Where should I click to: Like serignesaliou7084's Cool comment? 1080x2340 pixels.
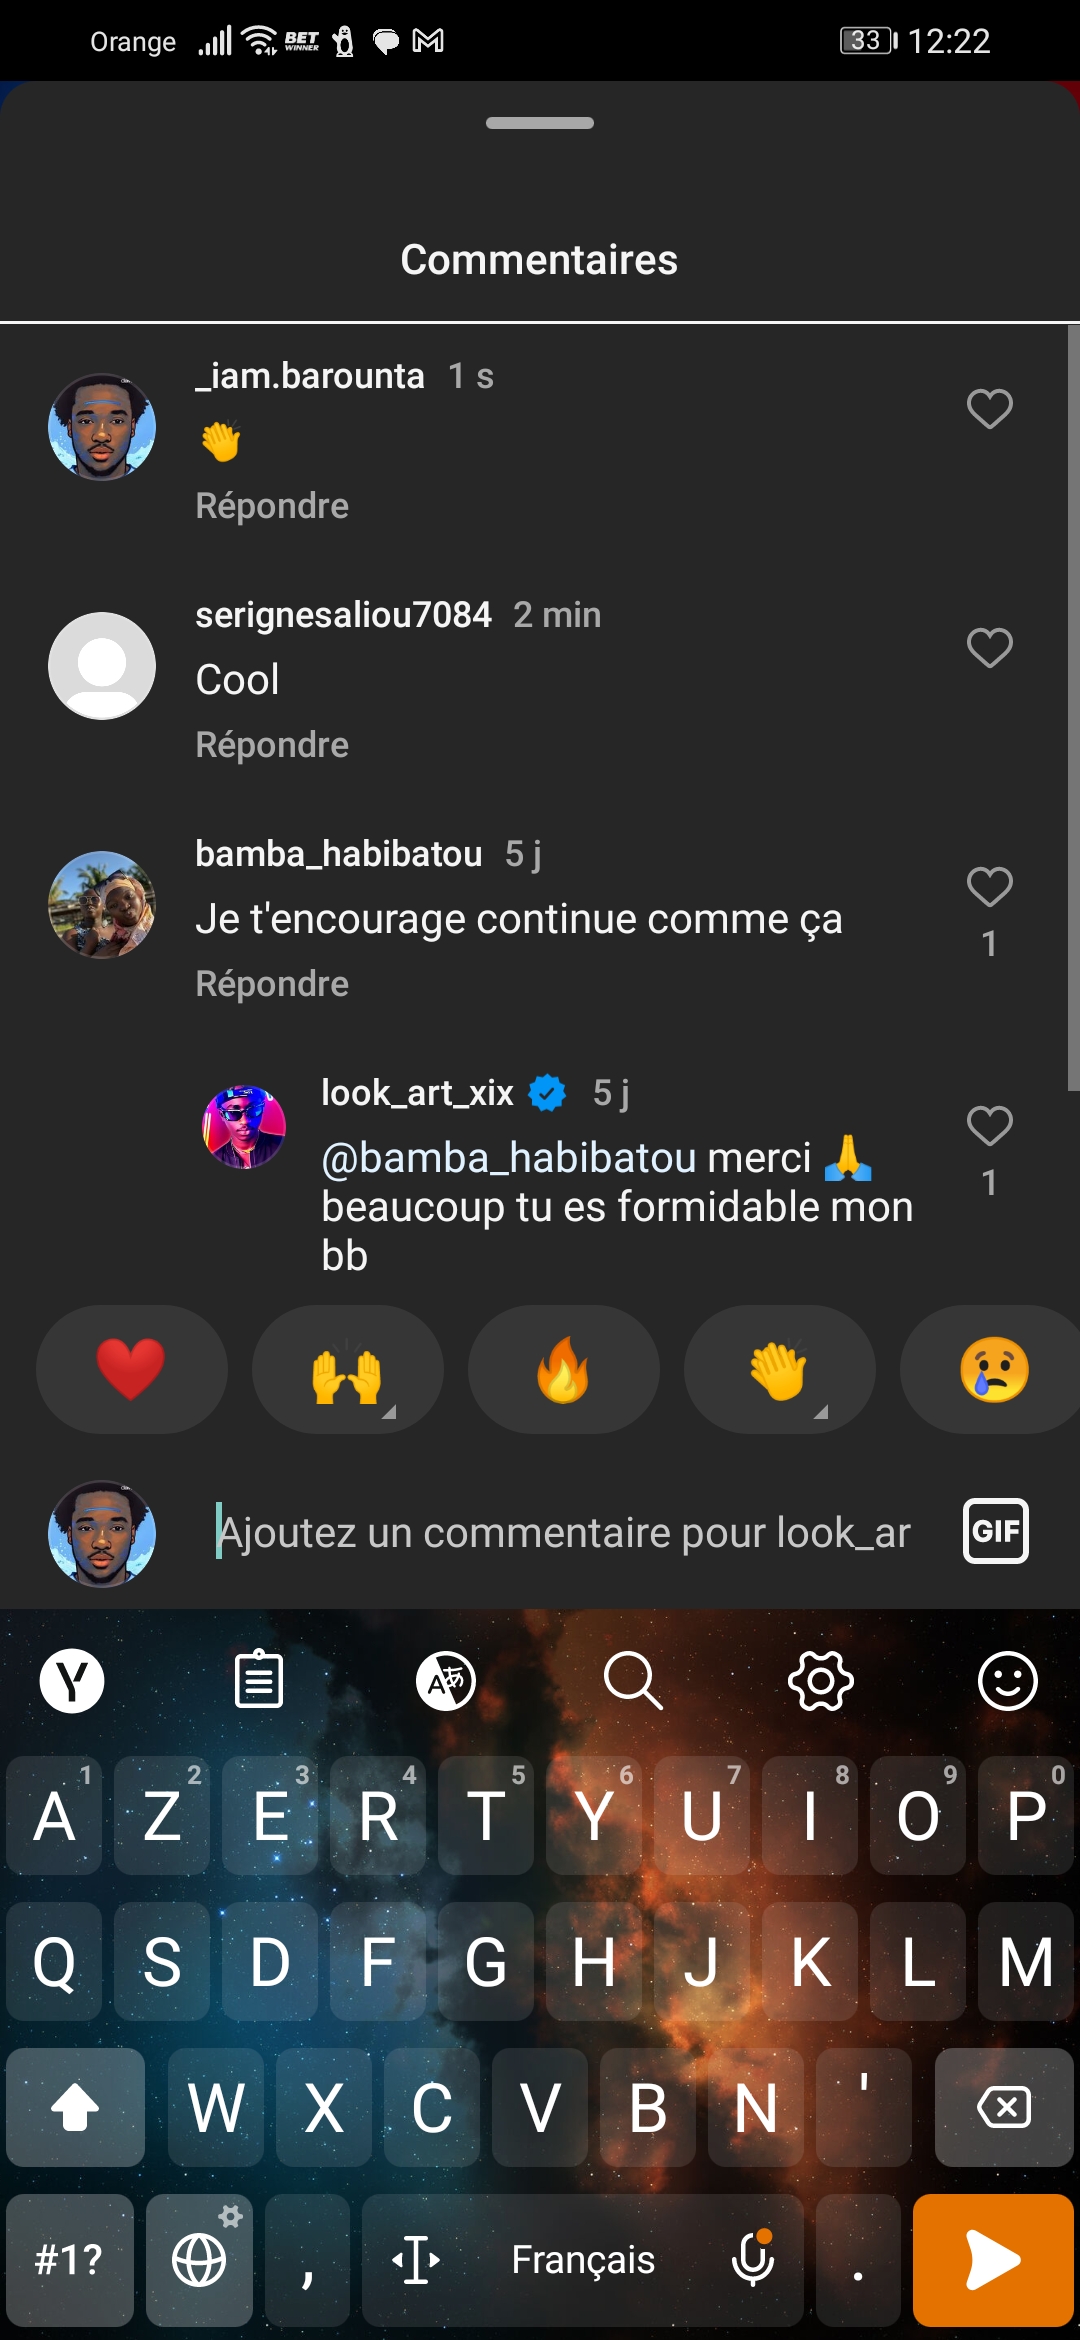pyautogui.click(x=989, y=648)
